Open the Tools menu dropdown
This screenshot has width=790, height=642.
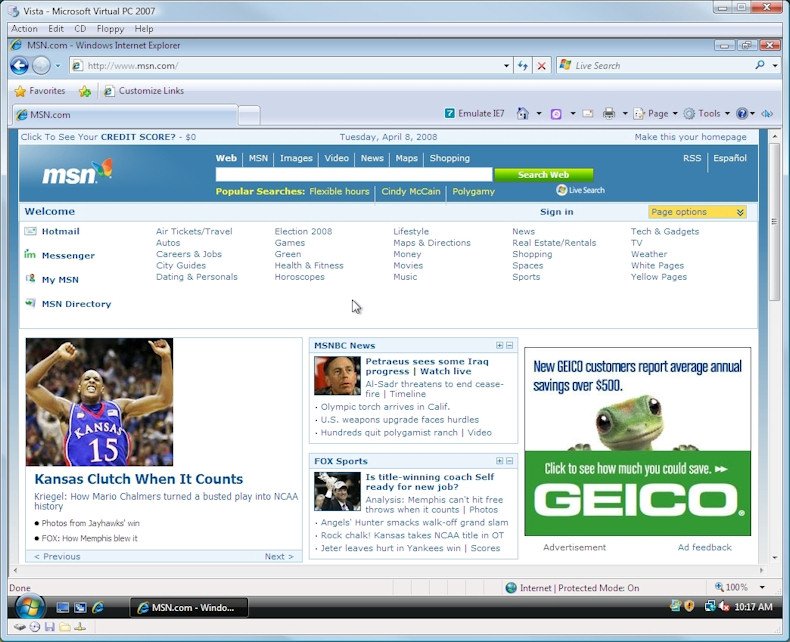(x=707, y=113)
